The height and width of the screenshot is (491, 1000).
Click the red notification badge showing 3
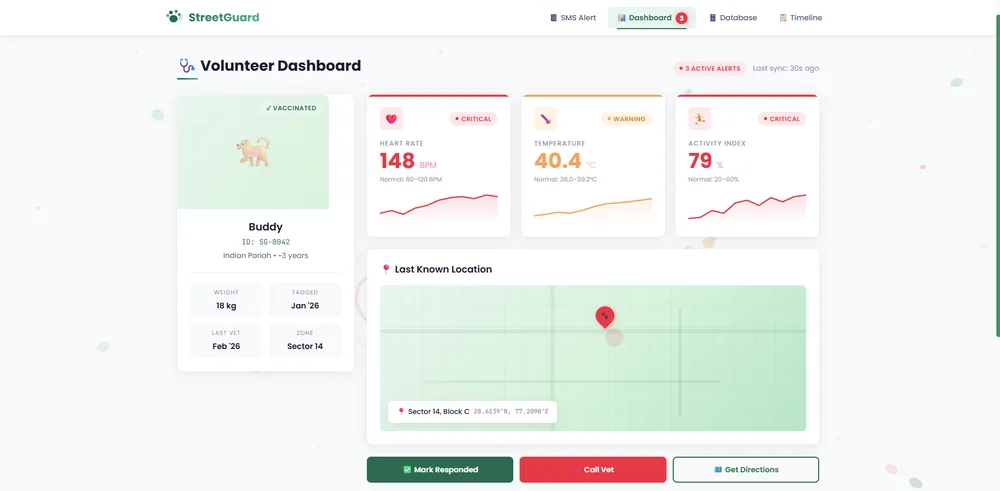tap(681, 18)
